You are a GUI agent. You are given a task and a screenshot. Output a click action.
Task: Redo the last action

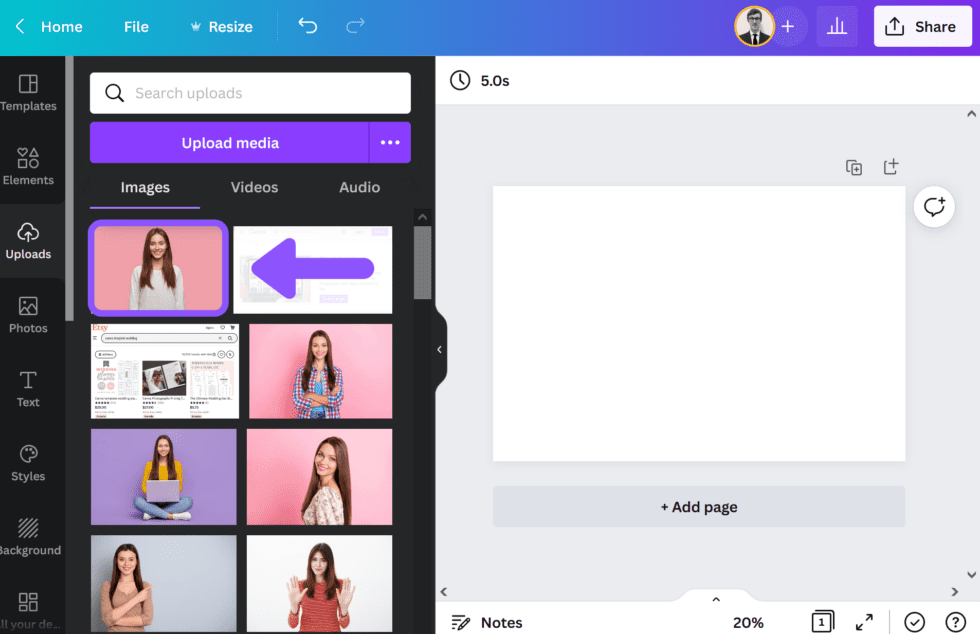coord(355,26)
